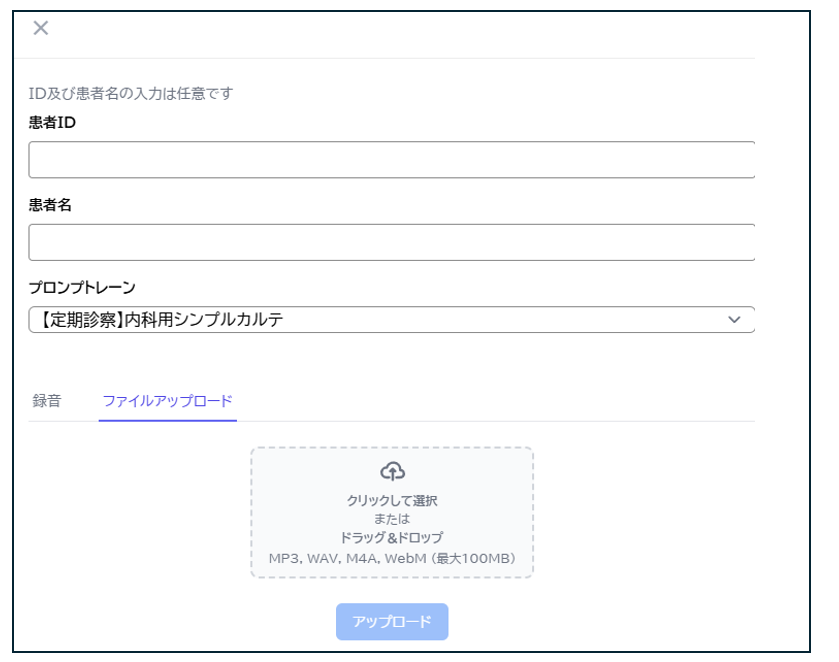Click the cloud upload icon

point(393,470)
